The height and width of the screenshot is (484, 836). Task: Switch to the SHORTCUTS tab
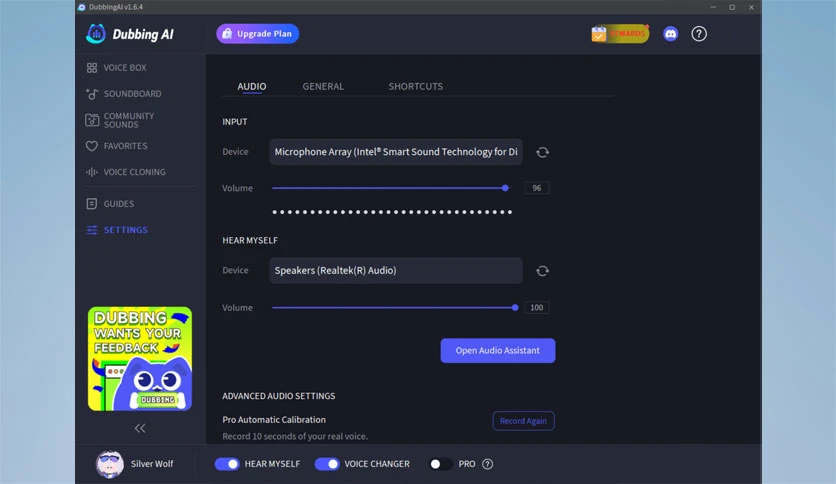(415, 86)
